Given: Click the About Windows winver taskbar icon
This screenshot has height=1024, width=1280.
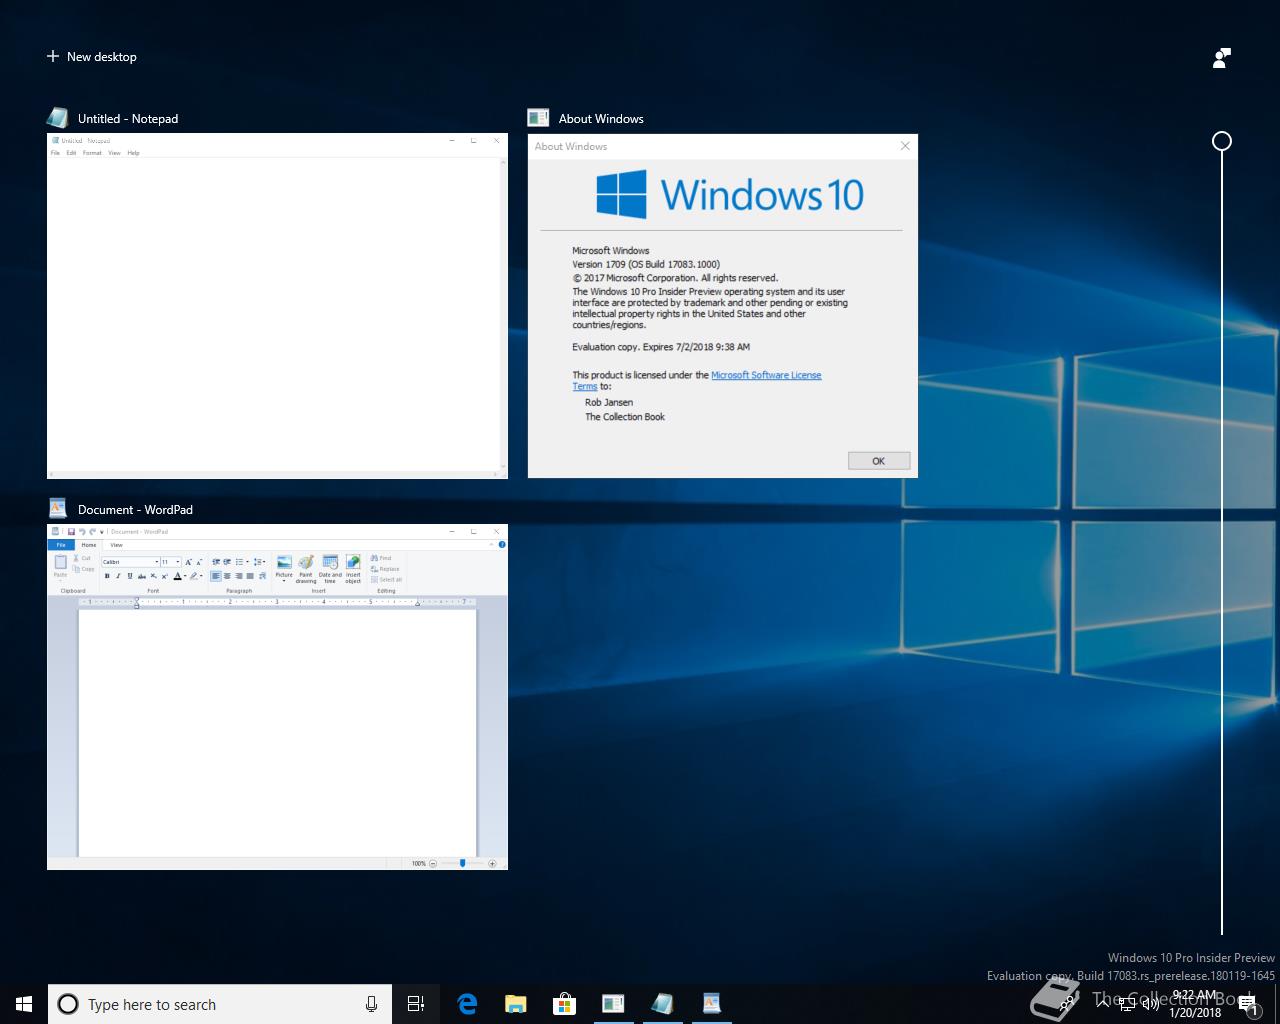Looking at the screenshot, I should [x=613, y=1004].
